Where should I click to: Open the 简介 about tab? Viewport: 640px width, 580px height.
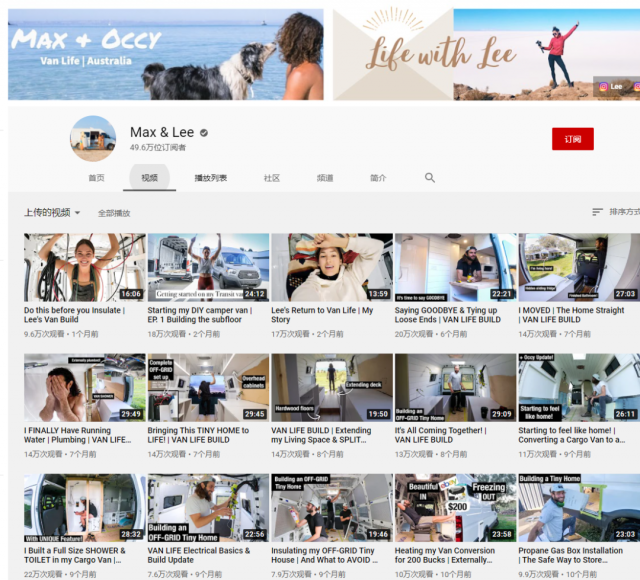click(378, 178)
